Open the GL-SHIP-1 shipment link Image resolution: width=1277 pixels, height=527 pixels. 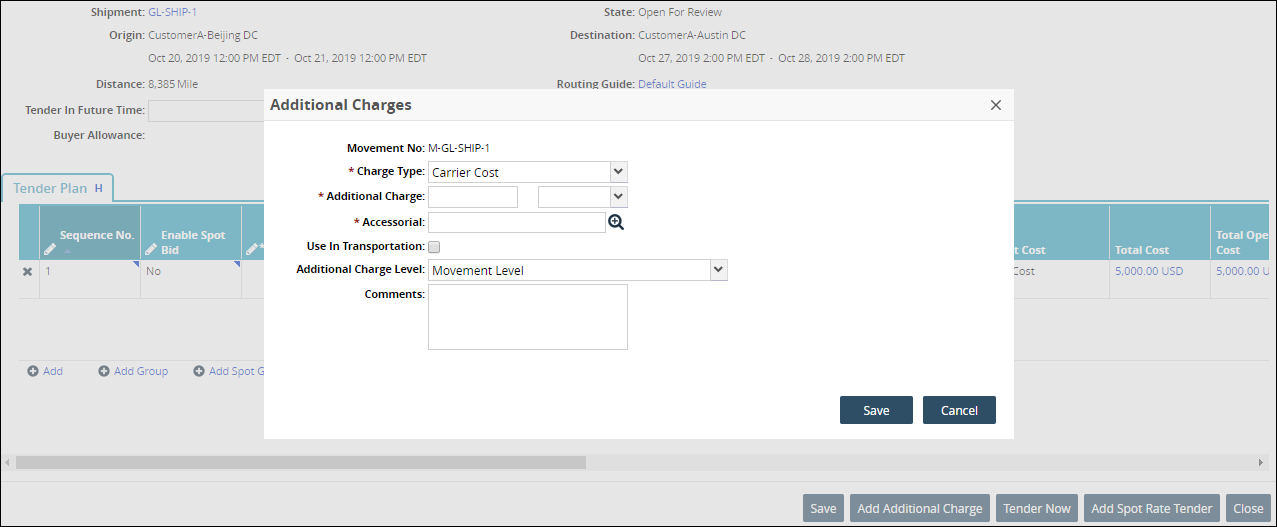[x=171, y=12]
